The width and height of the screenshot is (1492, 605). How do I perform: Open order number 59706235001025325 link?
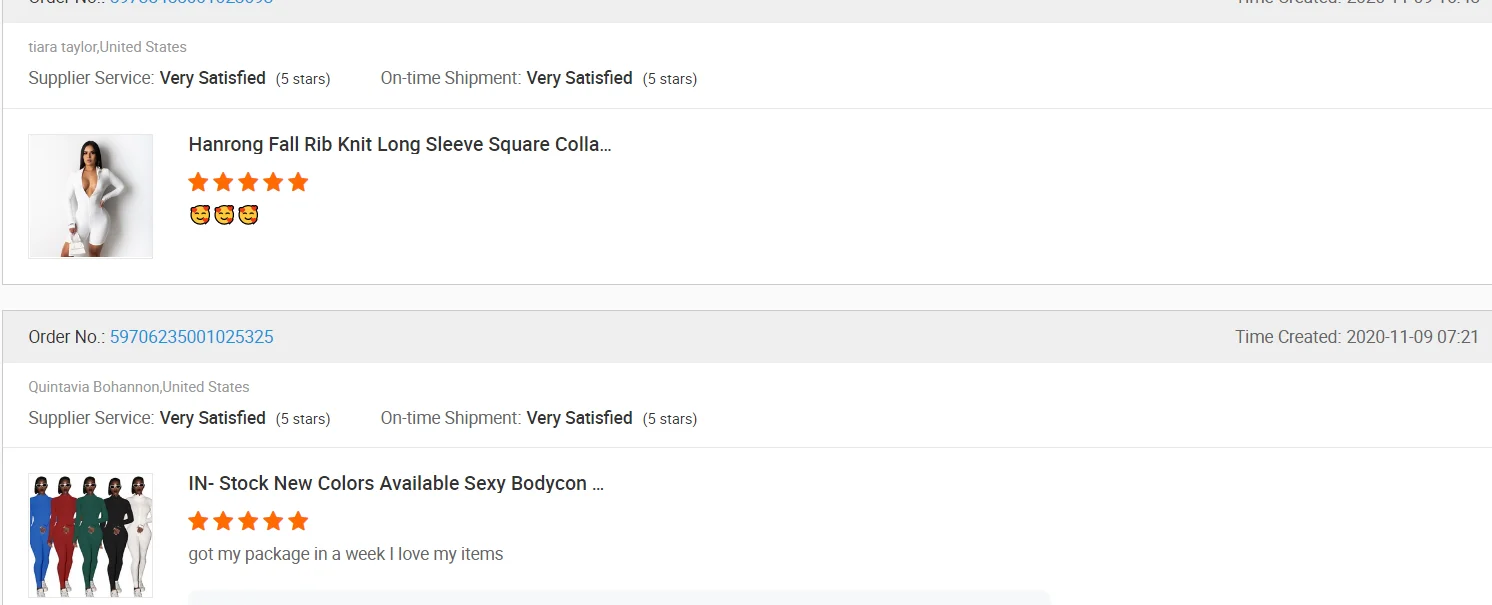coord(191,337)
